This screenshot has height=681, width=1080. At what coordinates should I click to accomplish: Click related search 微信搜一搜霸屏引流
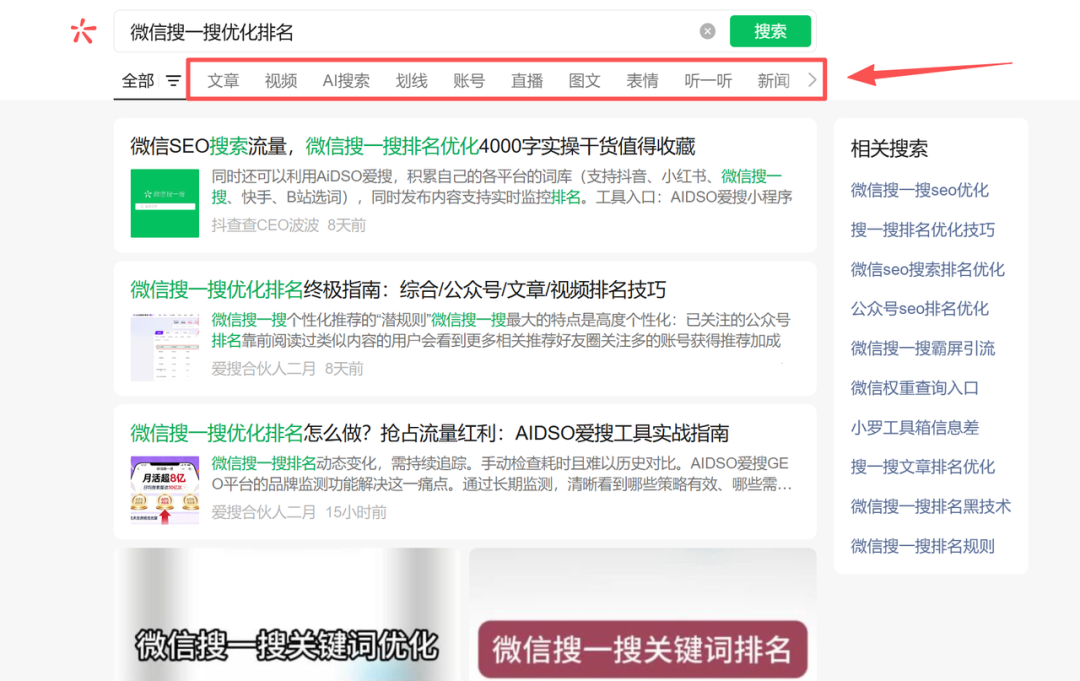point(922,348)
